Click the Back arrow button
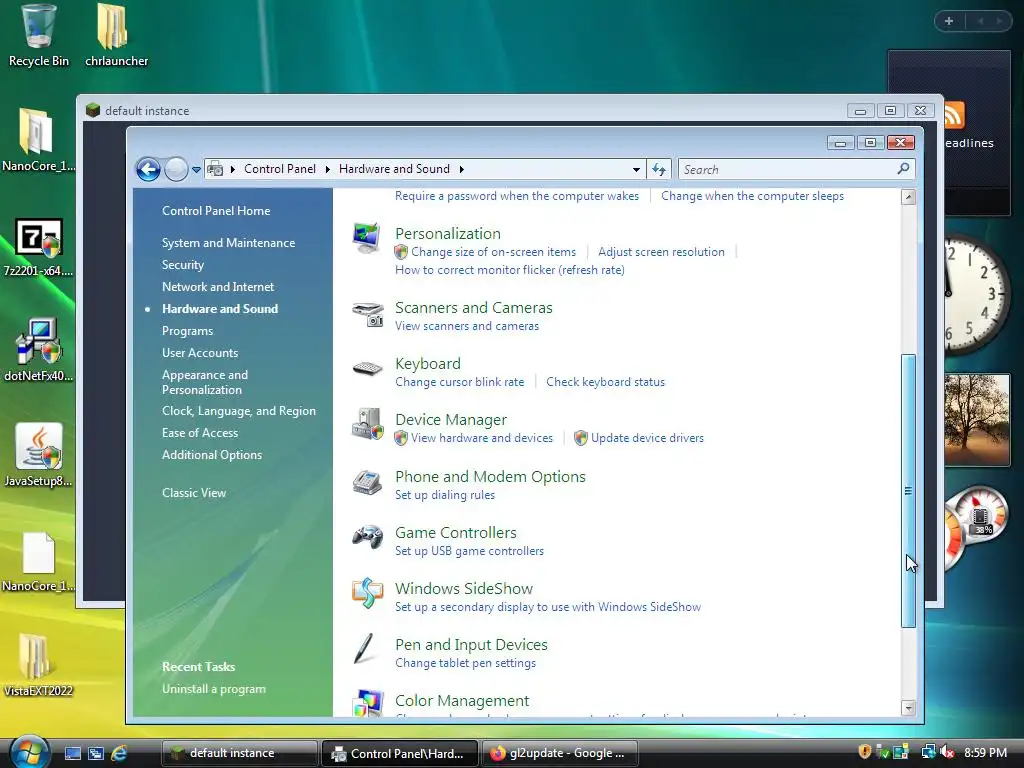 click(x=148, y=170)
